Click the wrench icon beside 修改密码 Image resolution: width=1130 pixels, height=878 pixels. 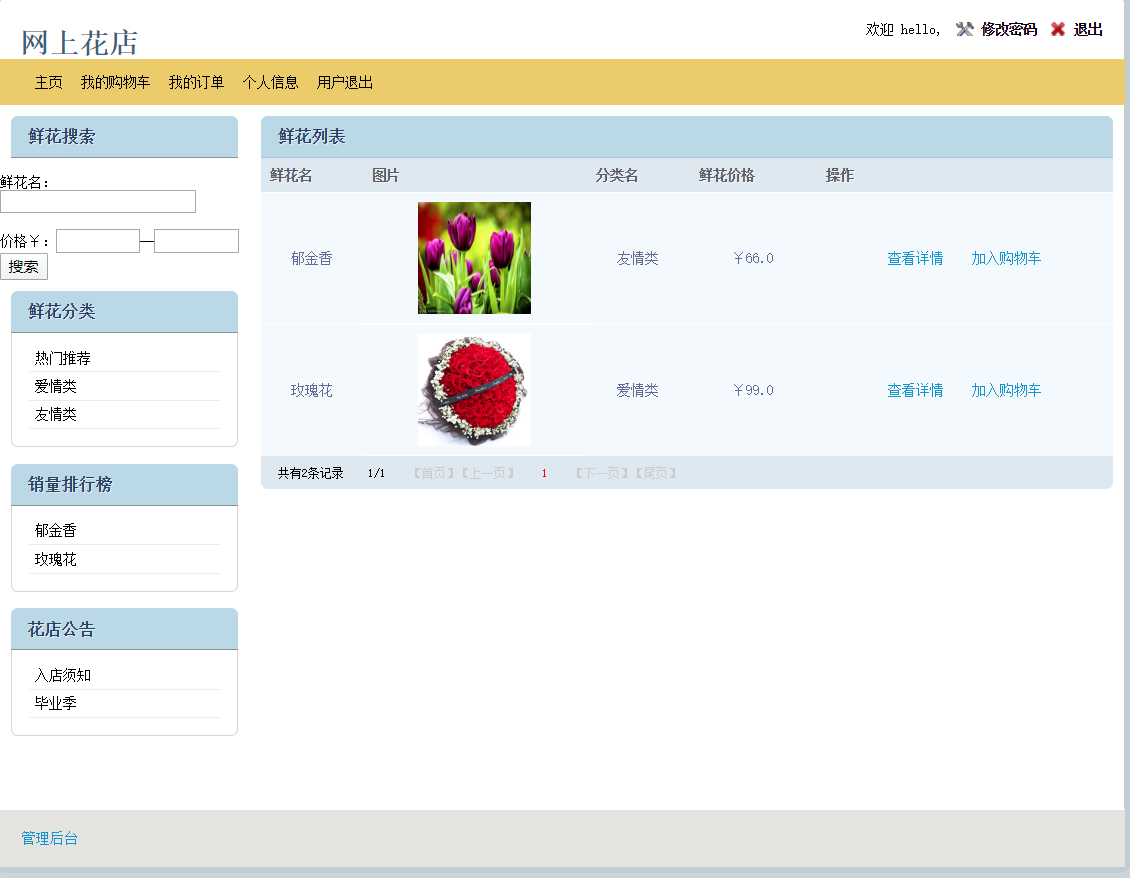pos(964,30)
